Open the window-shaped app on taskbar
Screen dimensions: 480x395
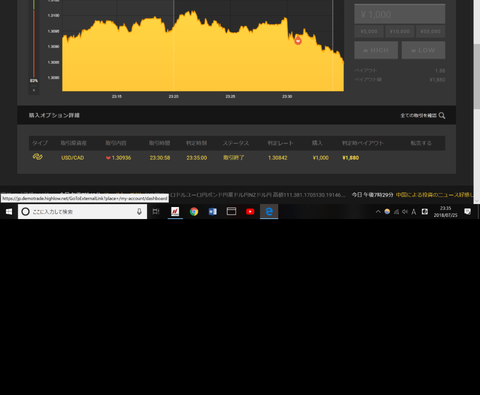[231, 211]
